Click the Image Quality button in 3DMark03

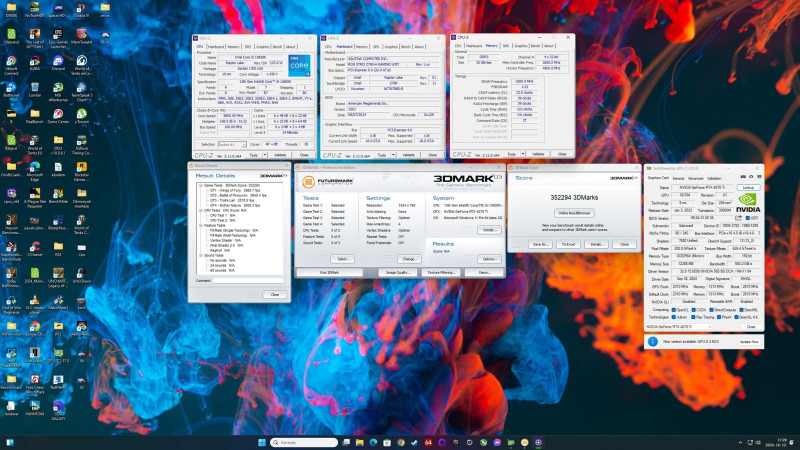point(398,272)
